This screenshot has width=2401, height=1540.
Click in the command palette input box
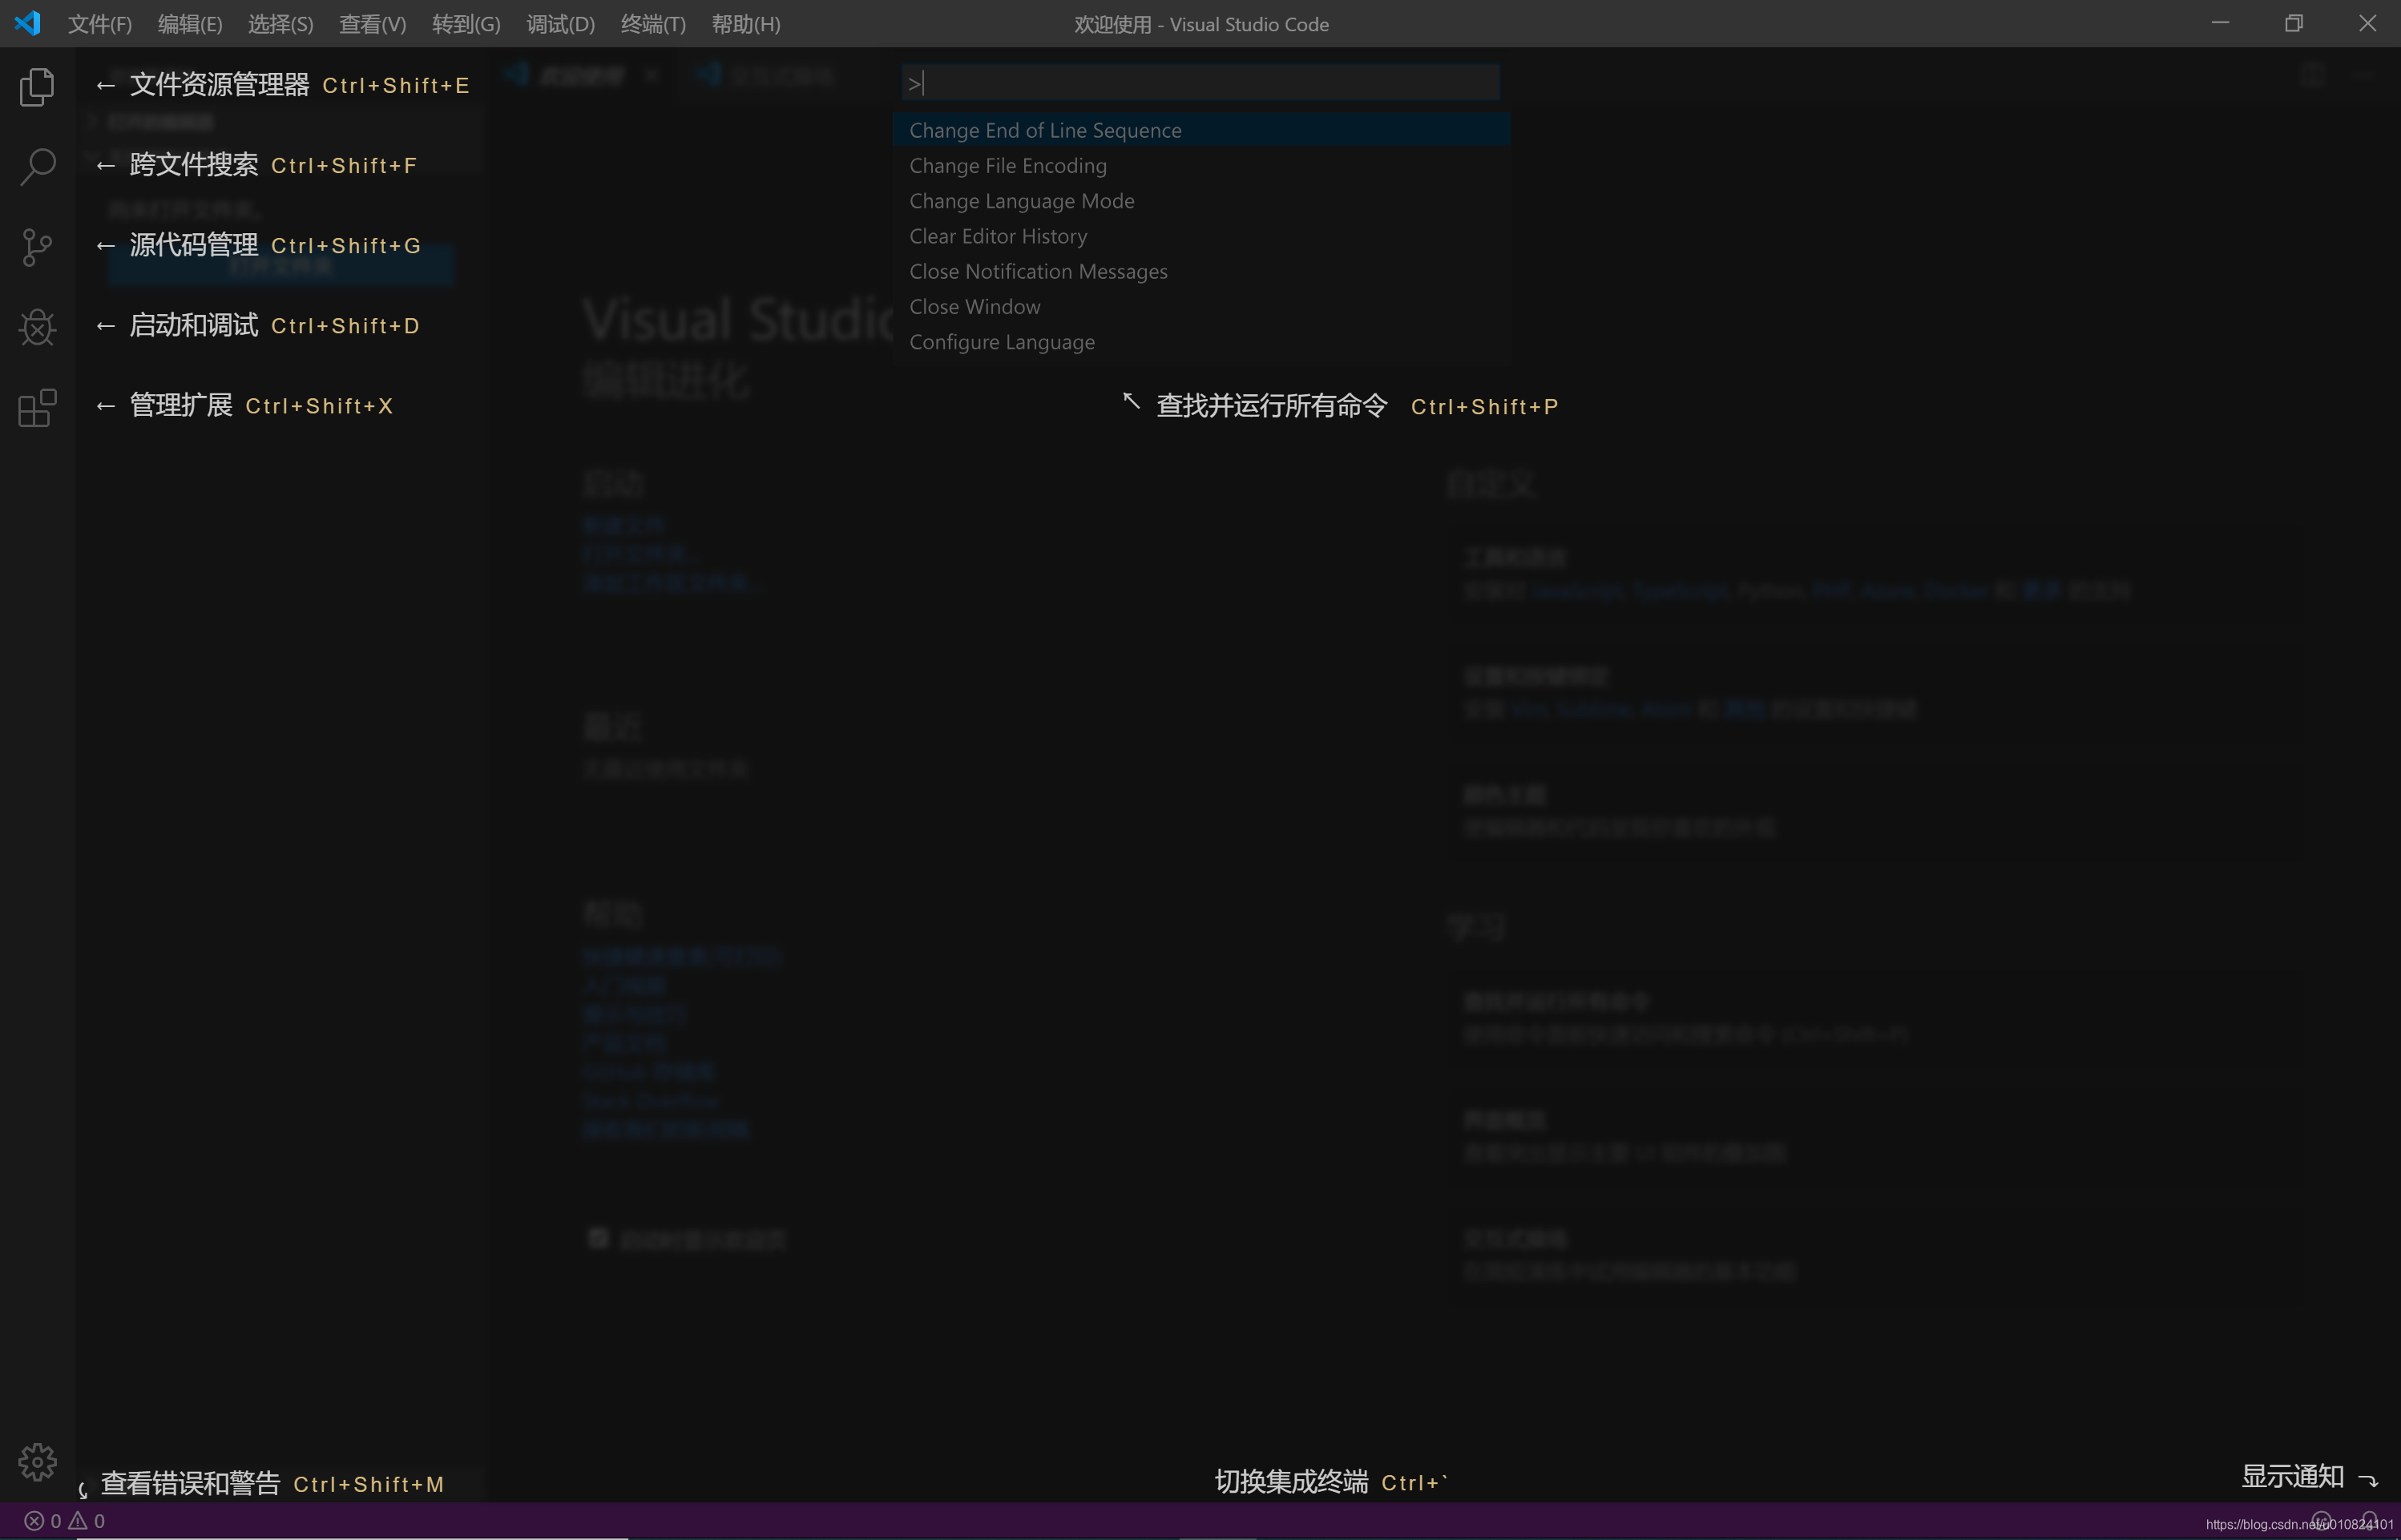pyautogui.click(x=1200, y=83)
